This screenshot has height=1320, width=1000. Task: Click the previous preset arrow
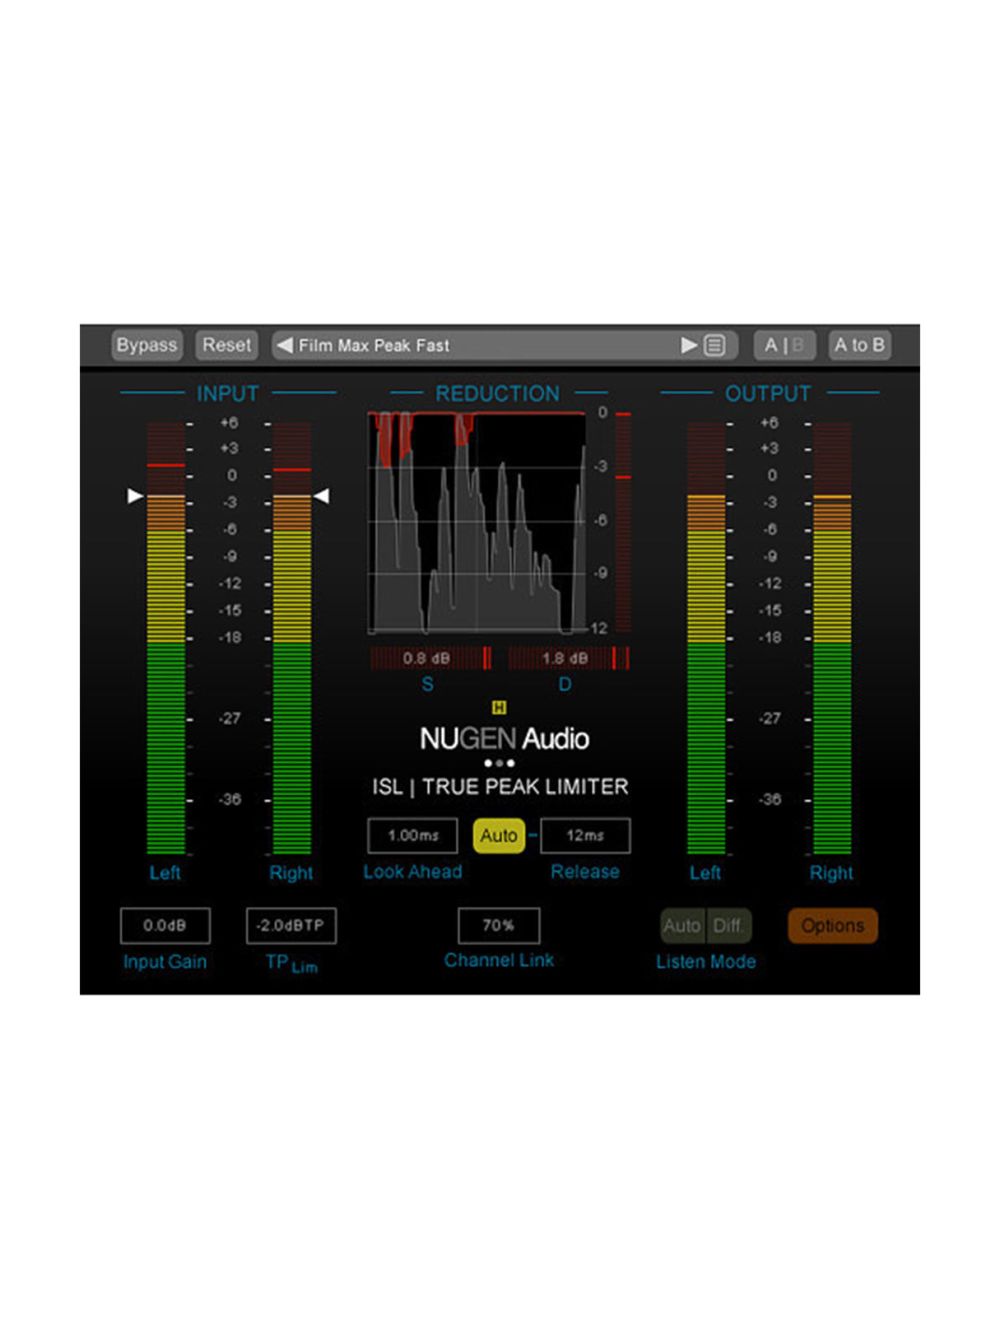[284, 345]
